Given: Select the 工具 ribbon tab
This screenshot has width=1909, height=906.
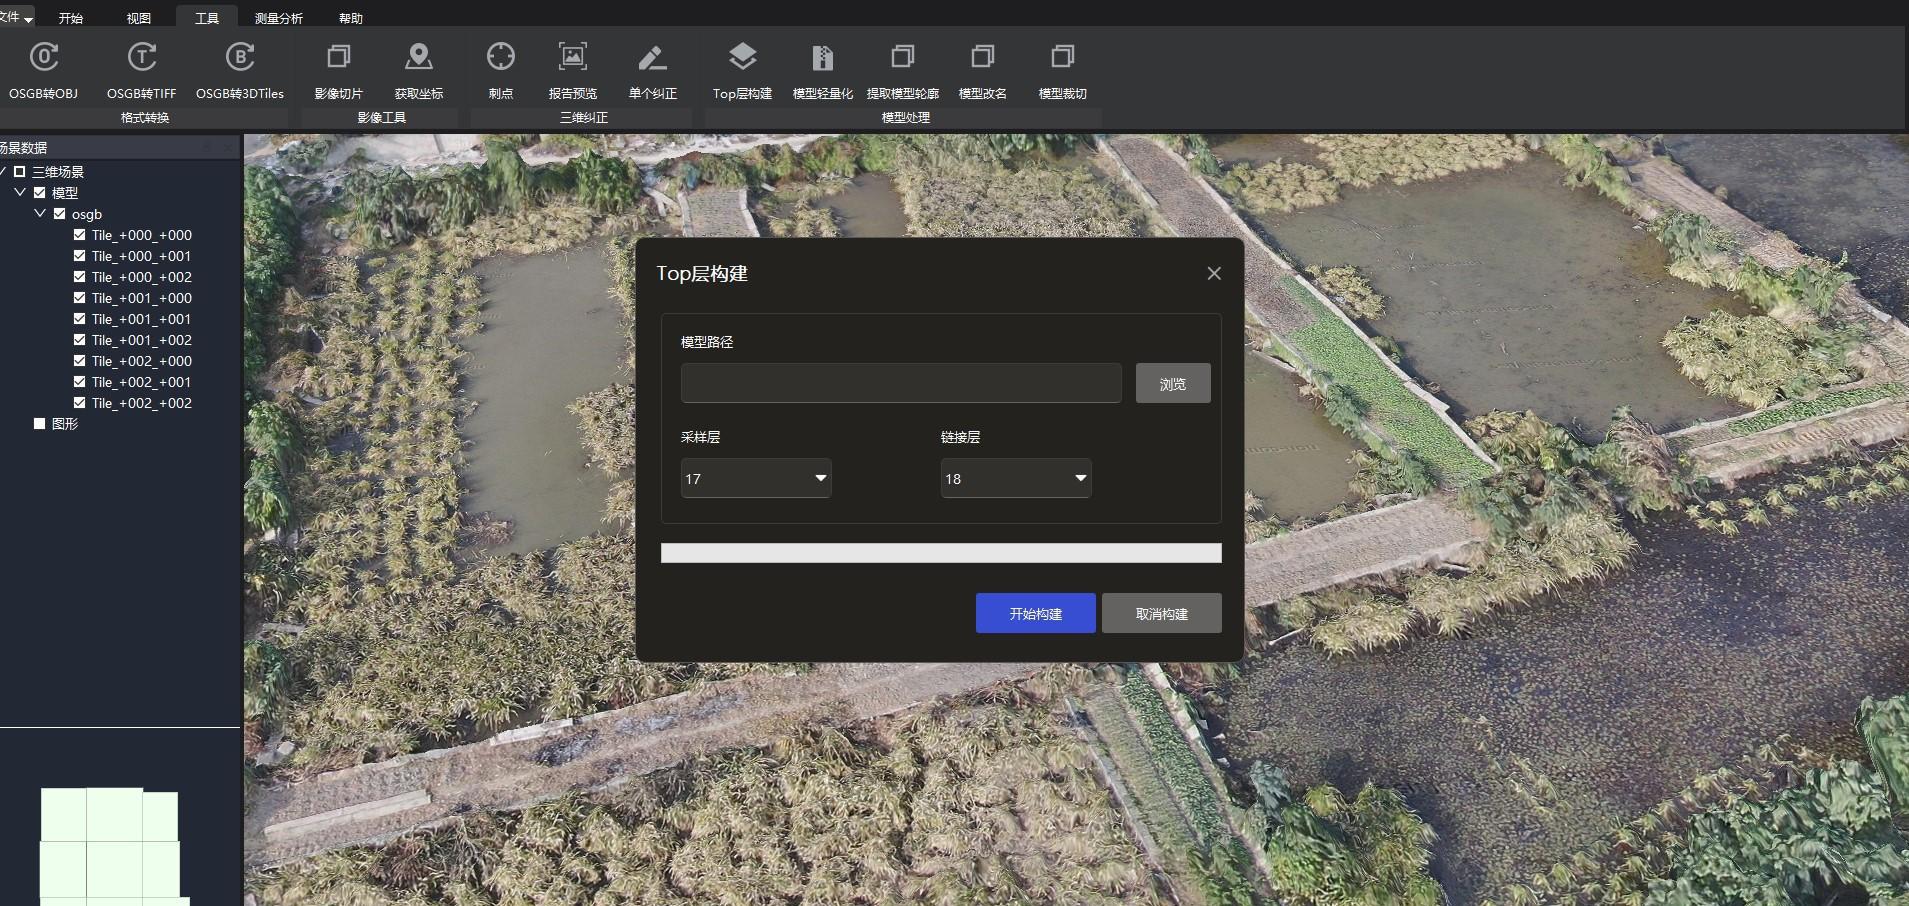Looking at the screenshot, I should 207,18.
